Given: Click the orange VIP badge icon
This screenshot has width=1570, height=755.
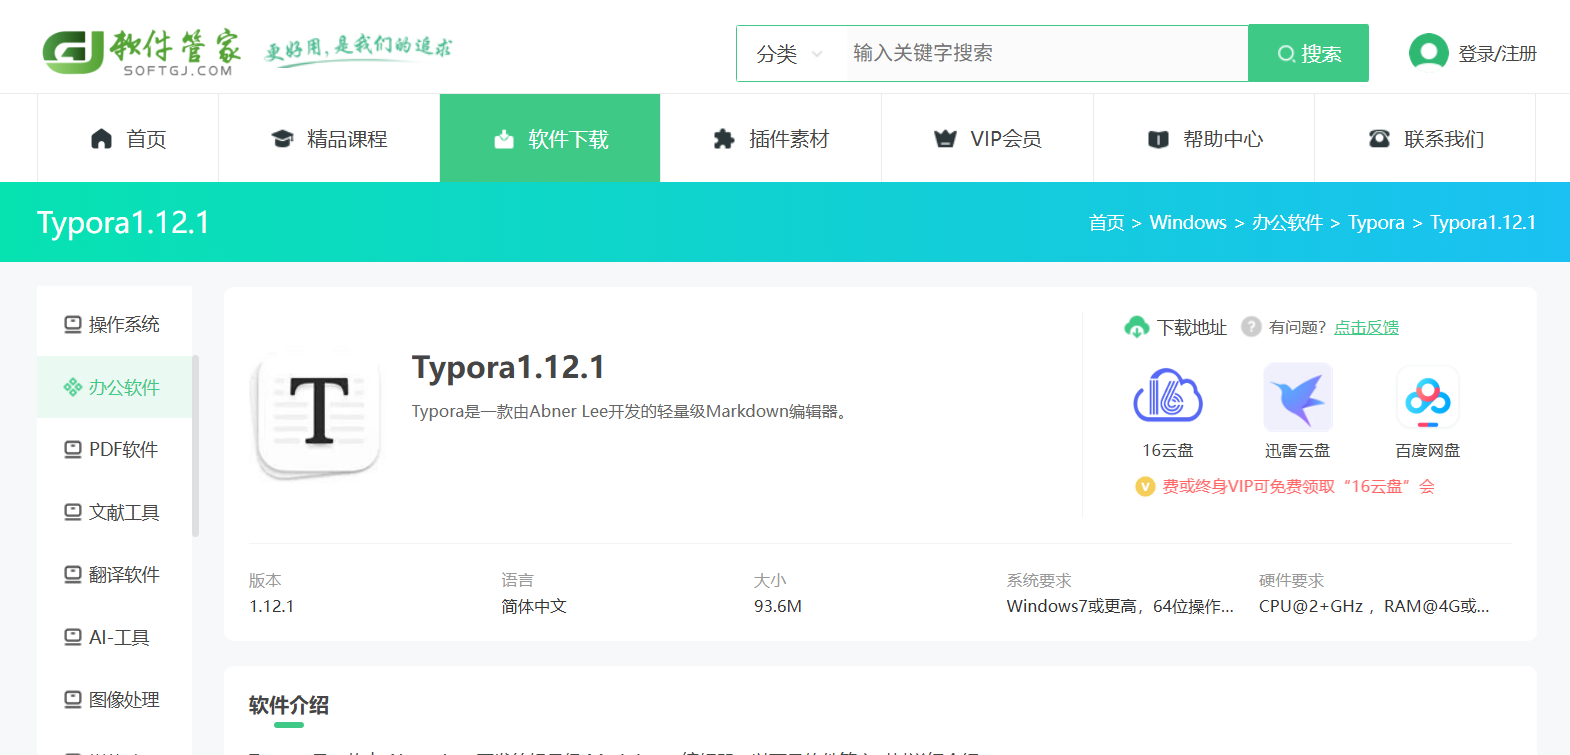Looking at the screenshot, I should [1145, 487].
